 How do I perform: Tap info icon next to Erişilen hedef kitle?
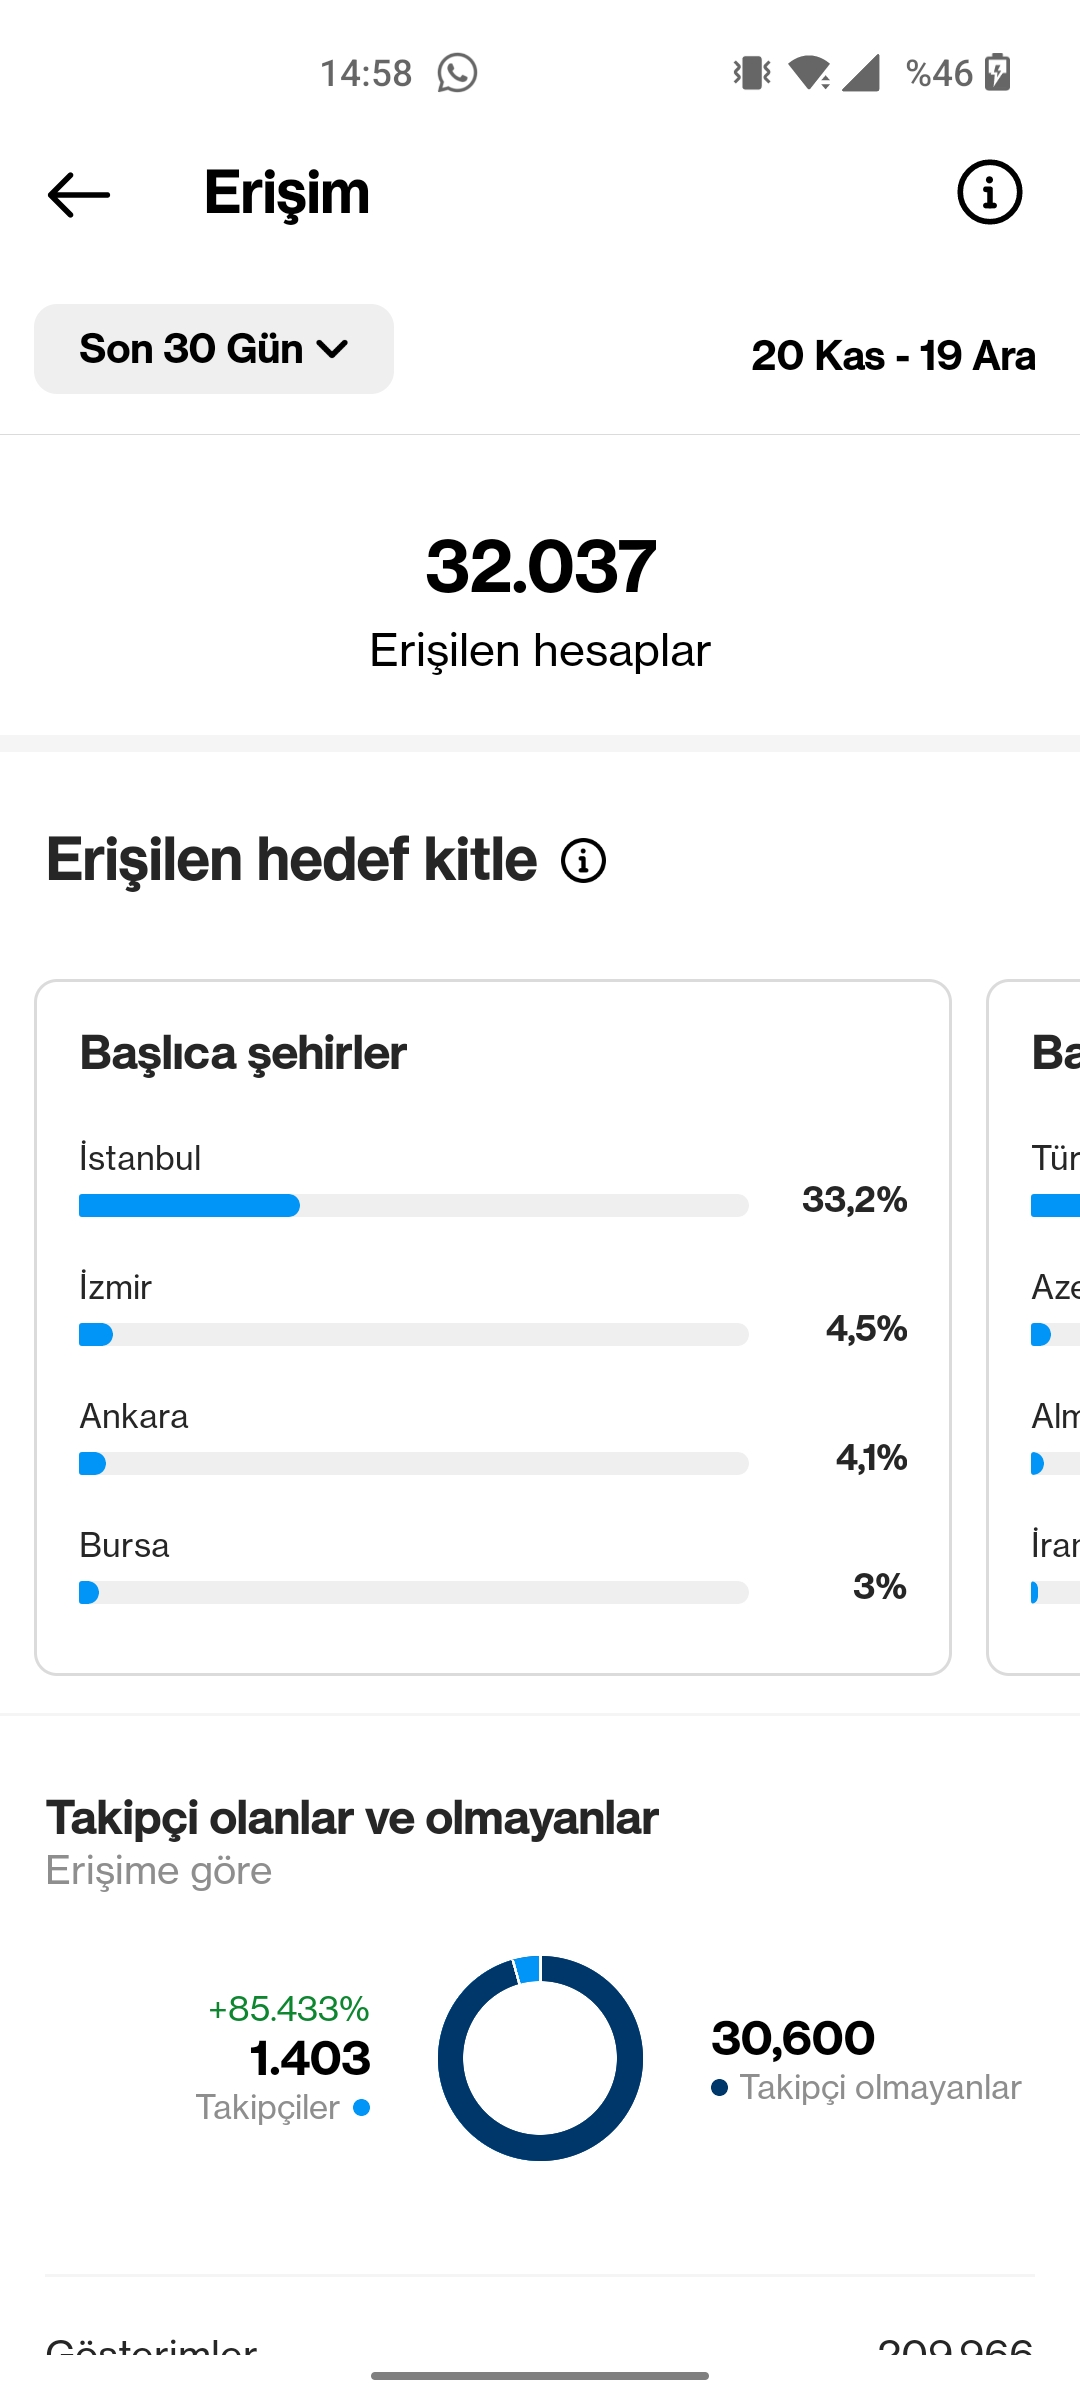[583, 860]
